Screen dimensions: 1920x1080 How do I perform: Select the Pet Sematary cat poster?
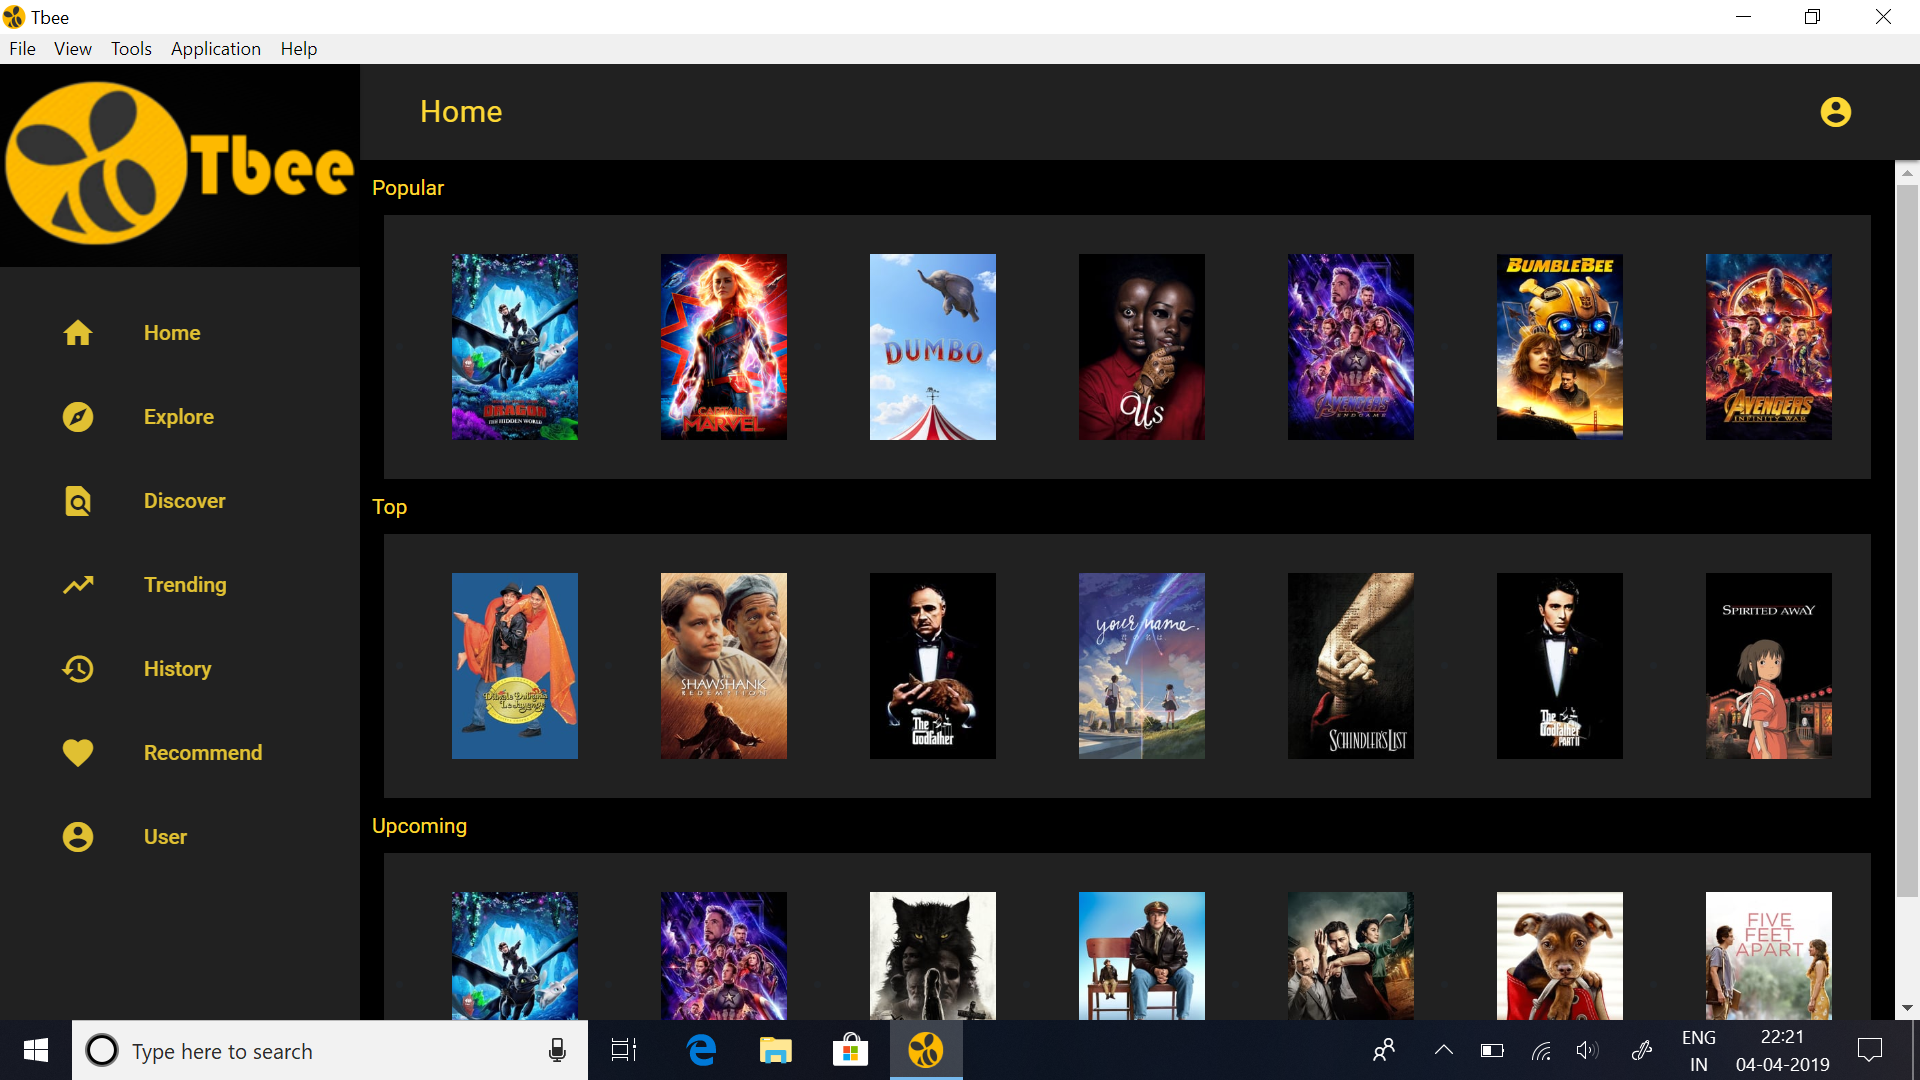(x=933, y=956)
